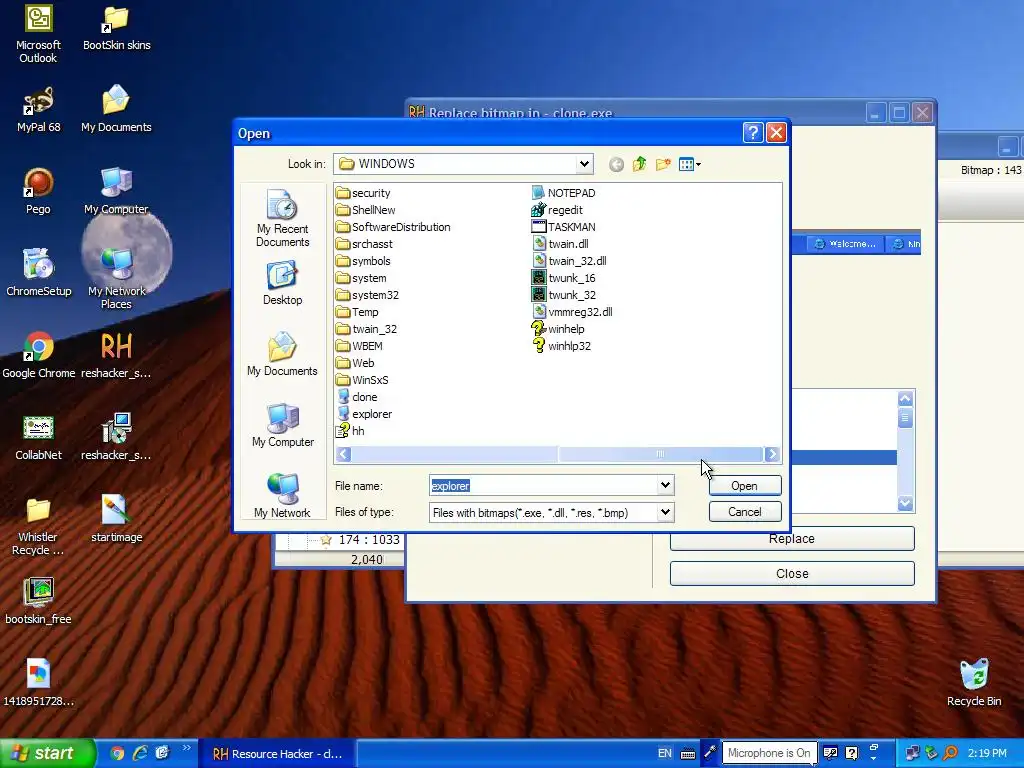Open the View Menu dropdown icon
The image size is (1024, 768).
point(690,164)
